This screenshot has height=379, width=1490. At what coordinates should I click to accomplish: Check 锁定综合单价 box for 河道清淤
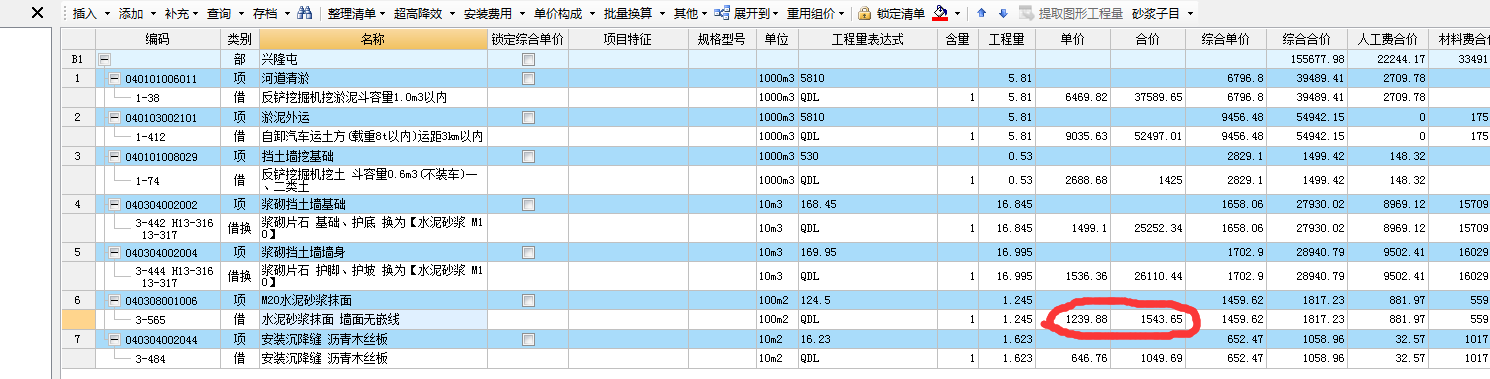click(x=528, y=78)
